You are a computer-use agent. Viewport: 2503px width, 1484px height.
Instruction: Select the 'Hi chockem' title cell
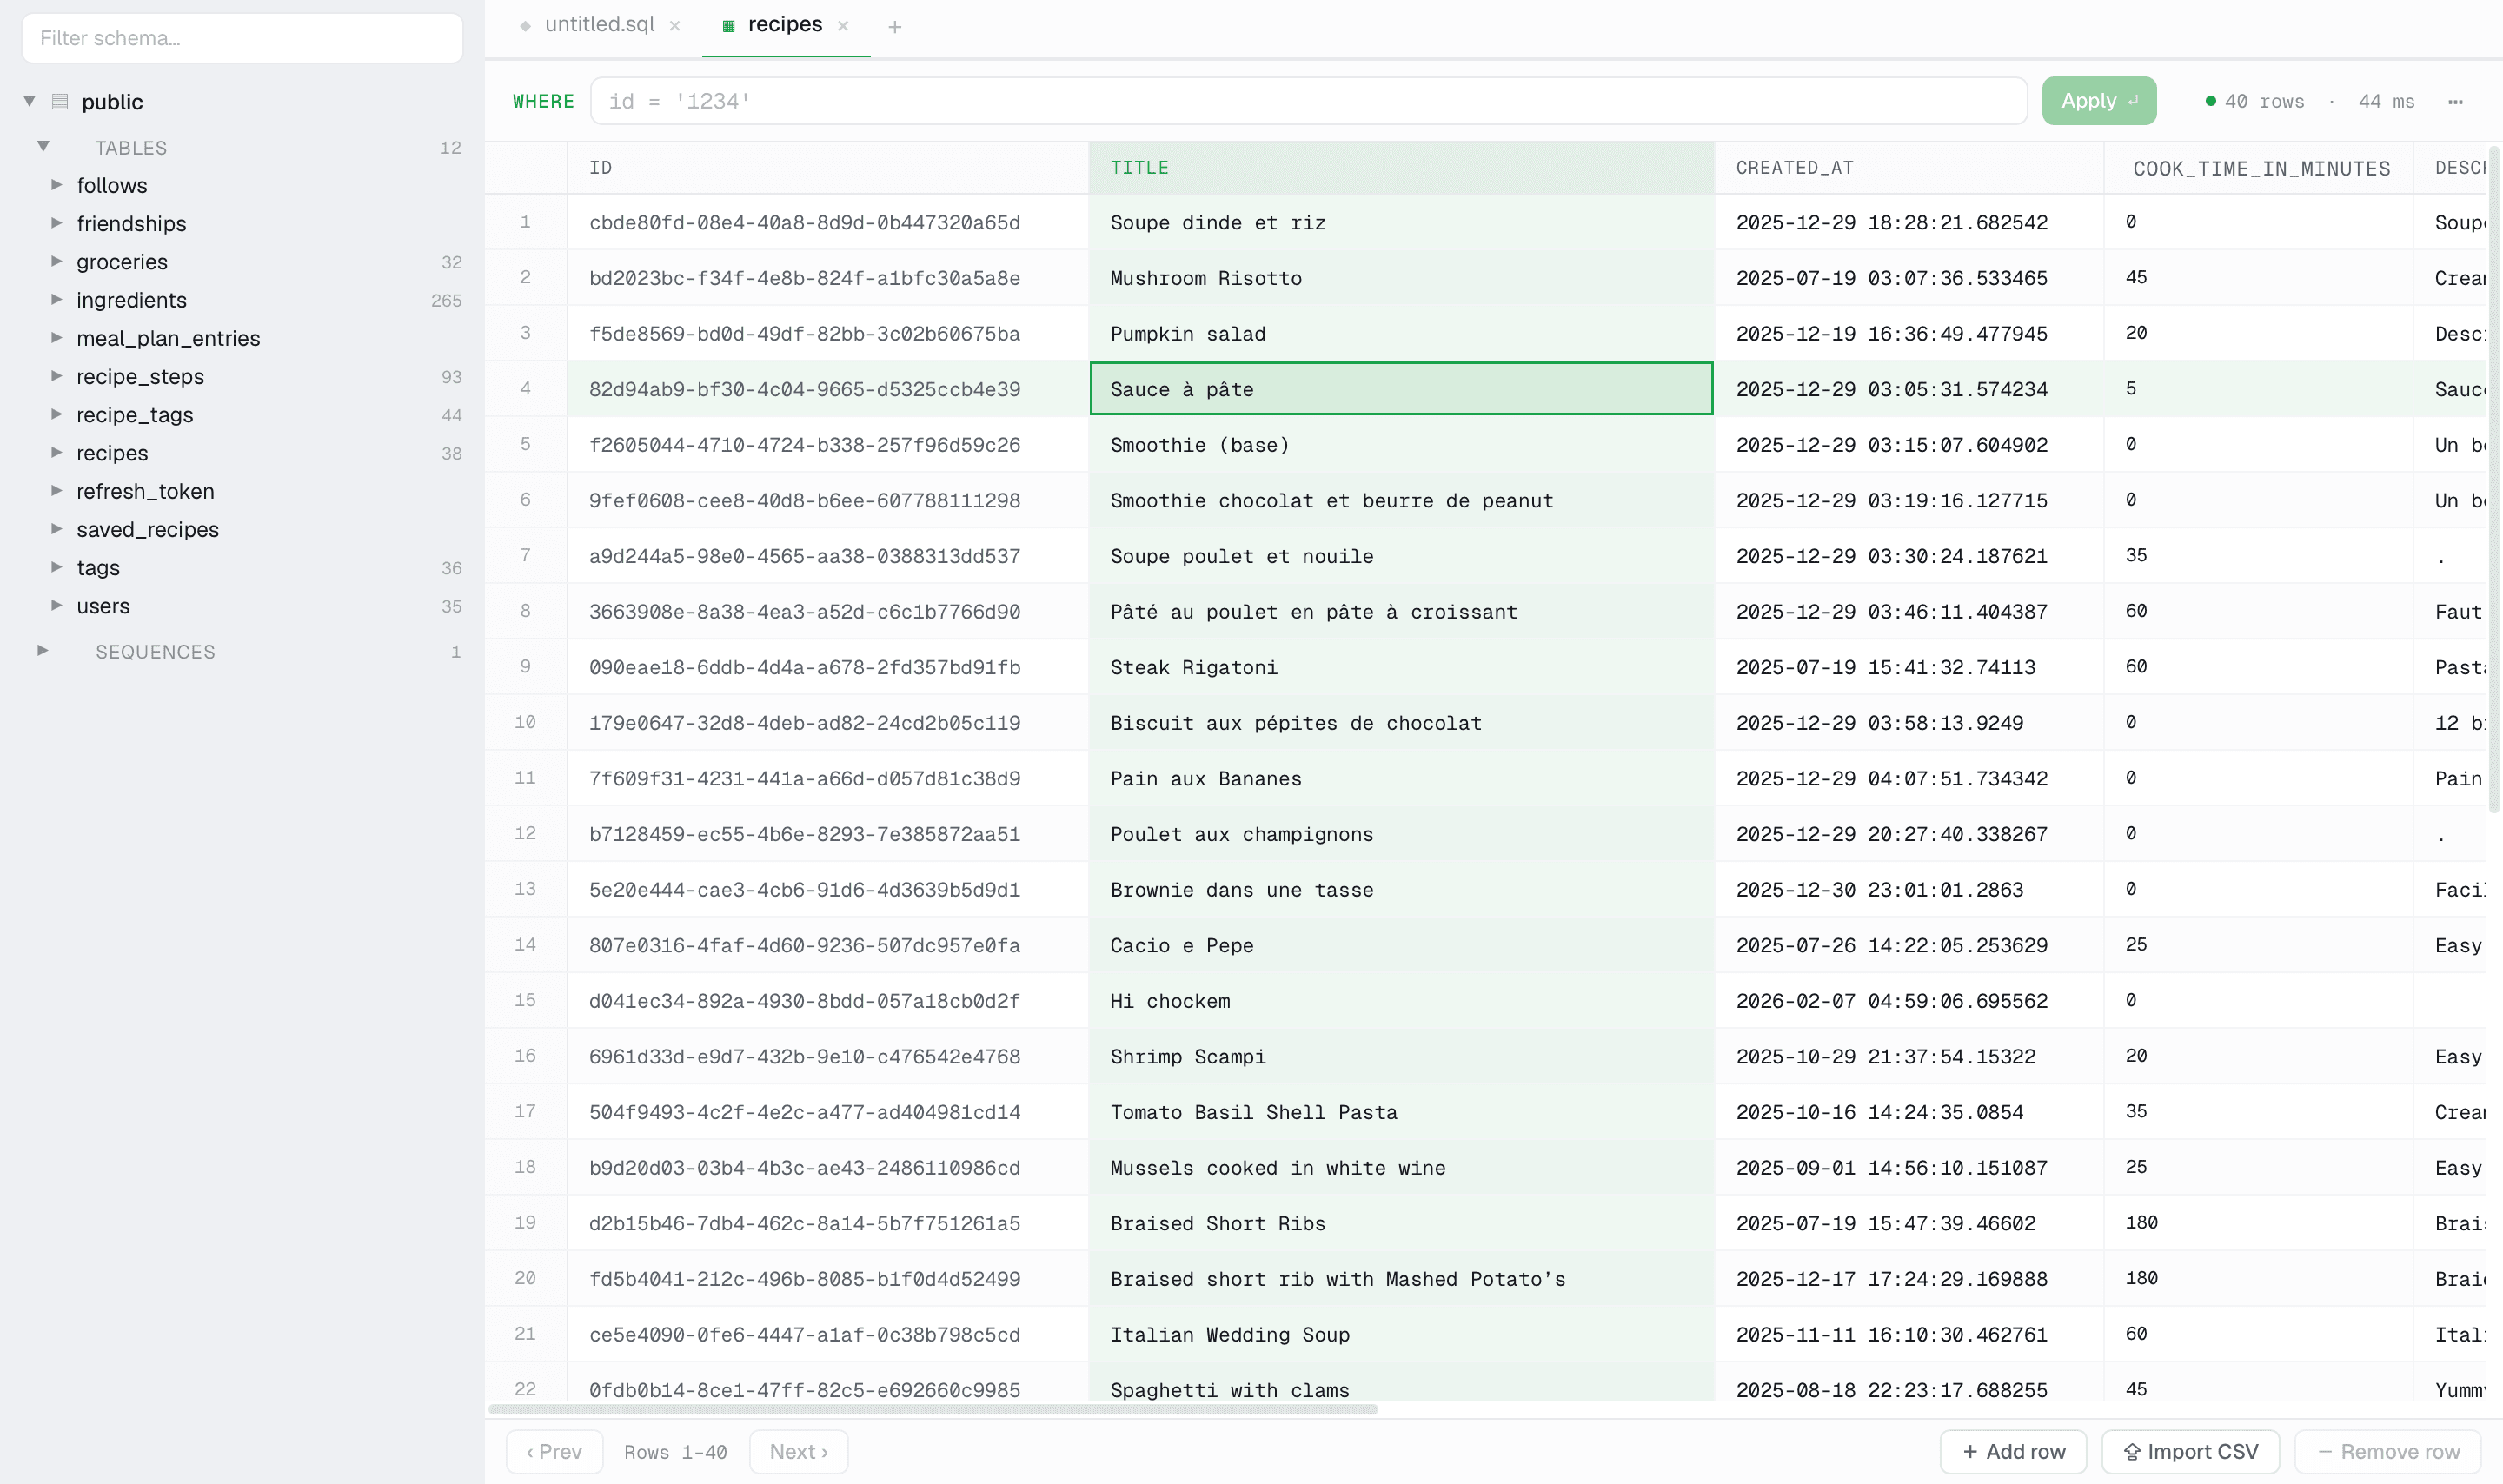pos(1401,1000)
